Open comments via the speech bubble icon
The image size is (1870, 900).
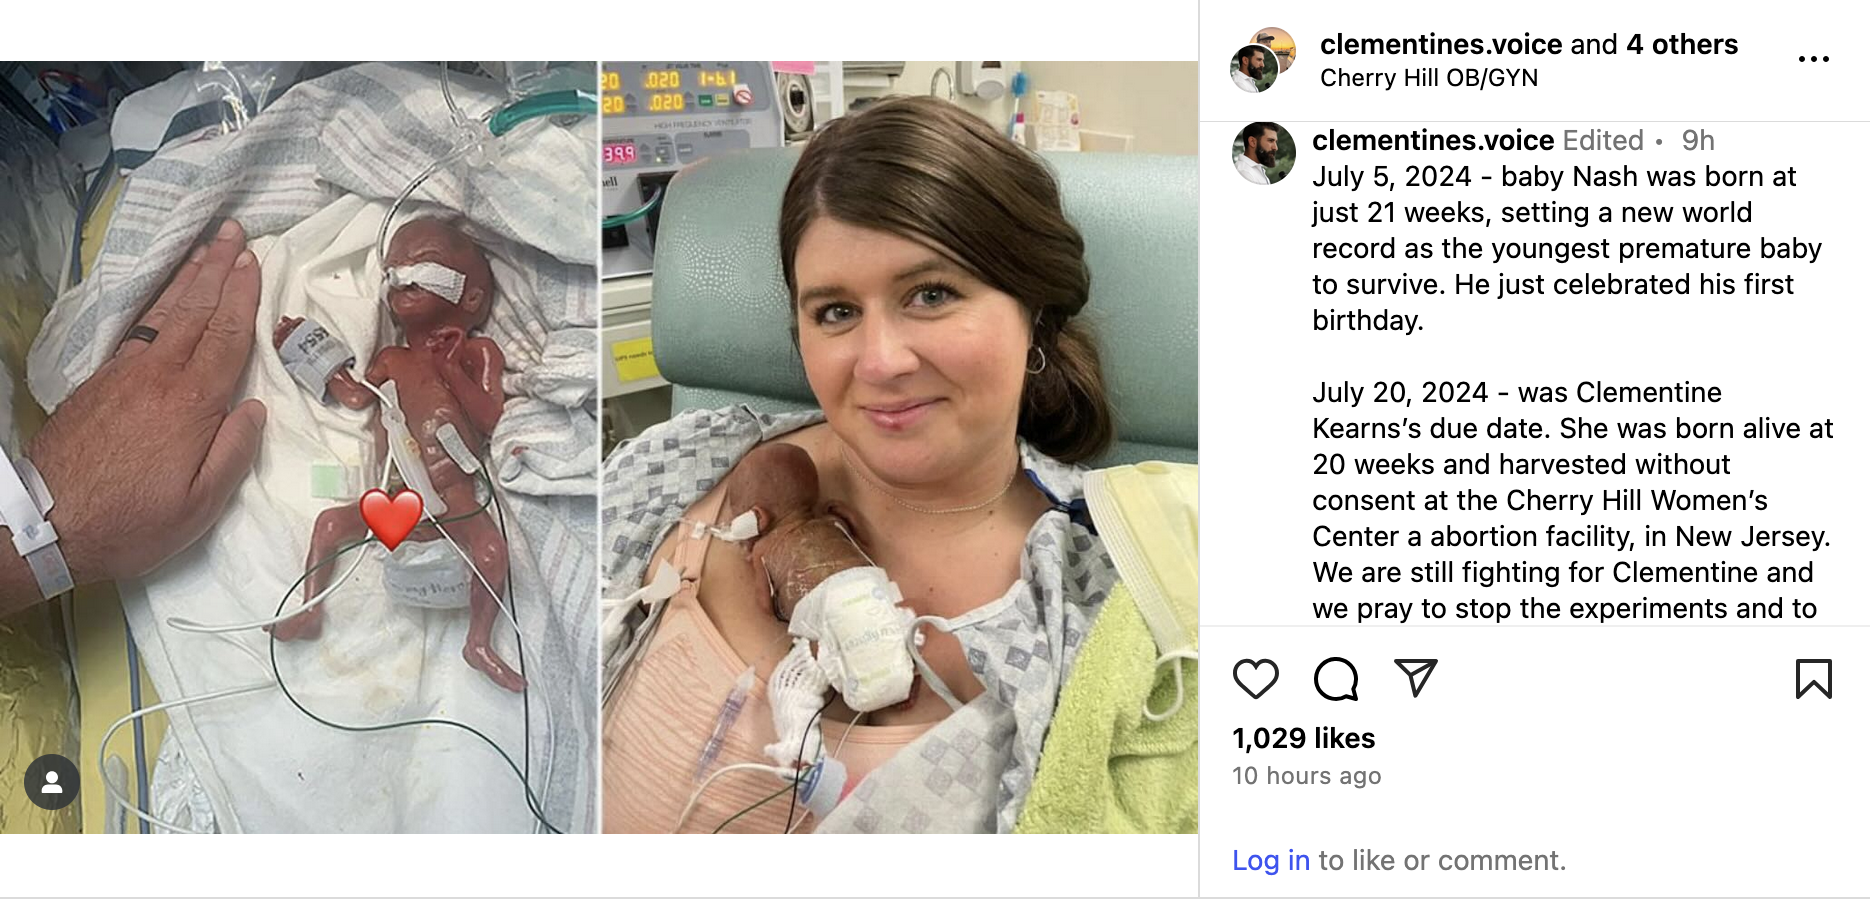[1335, 679]
